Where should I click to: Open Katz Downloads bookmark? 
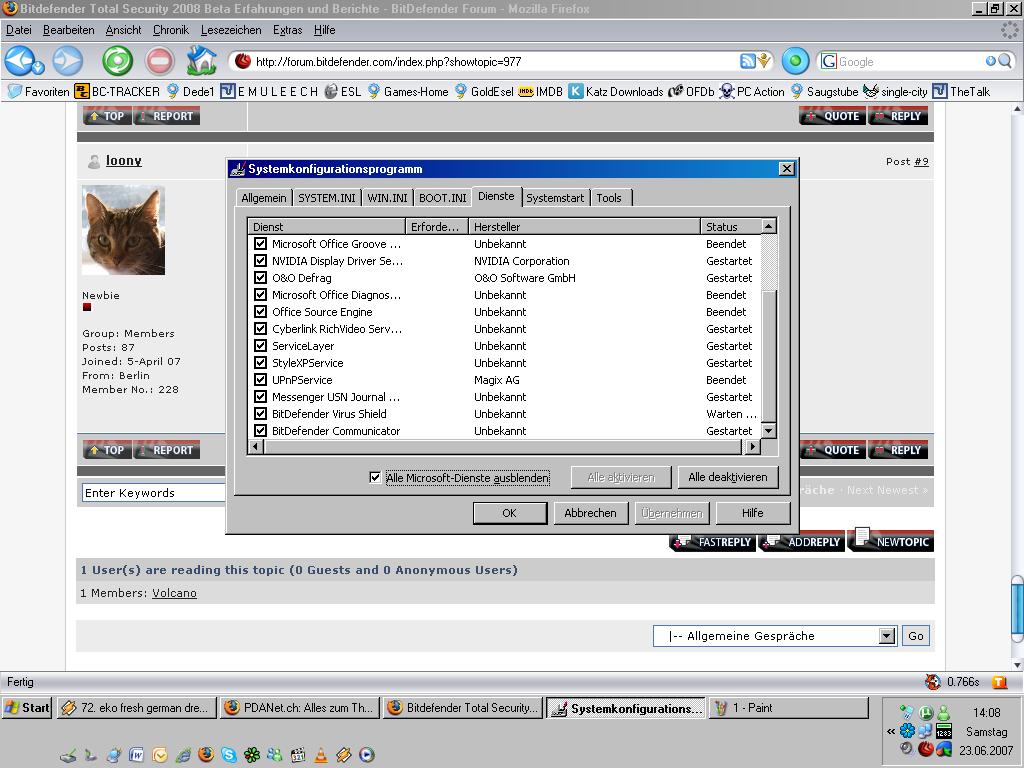(x=616, y=91)
